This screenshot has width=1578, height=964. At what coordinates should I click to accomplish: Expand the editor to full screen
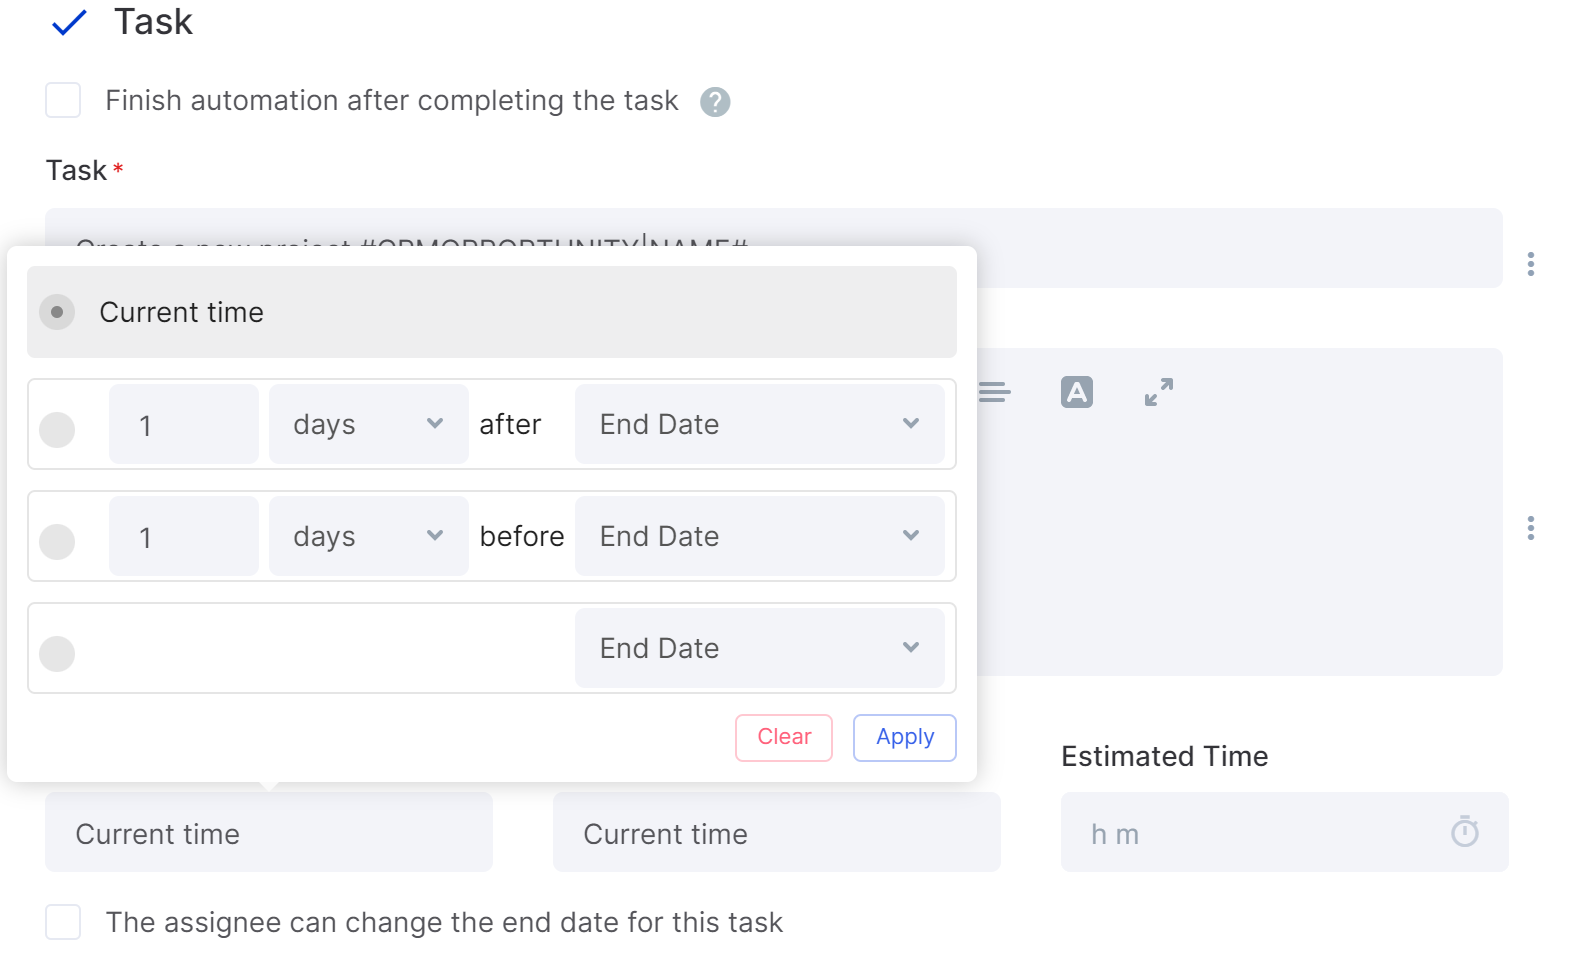click(x=1158, y=392)
